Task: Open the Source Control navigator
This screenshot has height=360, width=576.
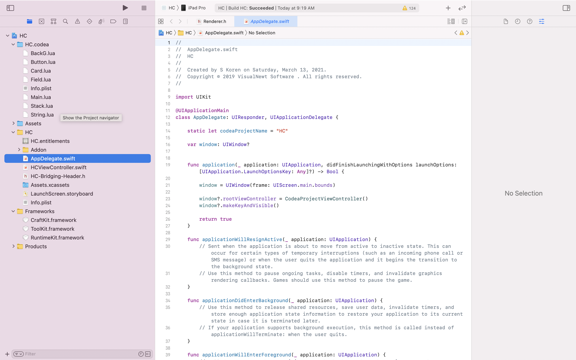Action: coord(42,21)
